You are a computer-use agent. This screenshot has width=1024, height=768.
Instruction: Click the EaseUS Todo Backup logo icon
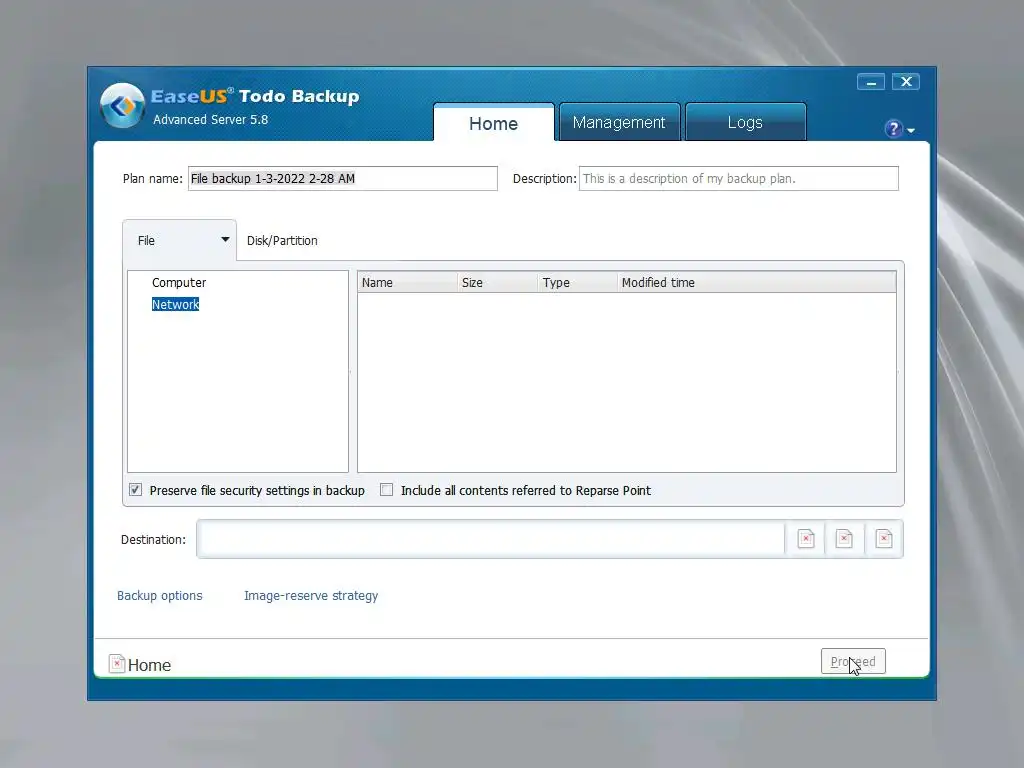point(122,105)
